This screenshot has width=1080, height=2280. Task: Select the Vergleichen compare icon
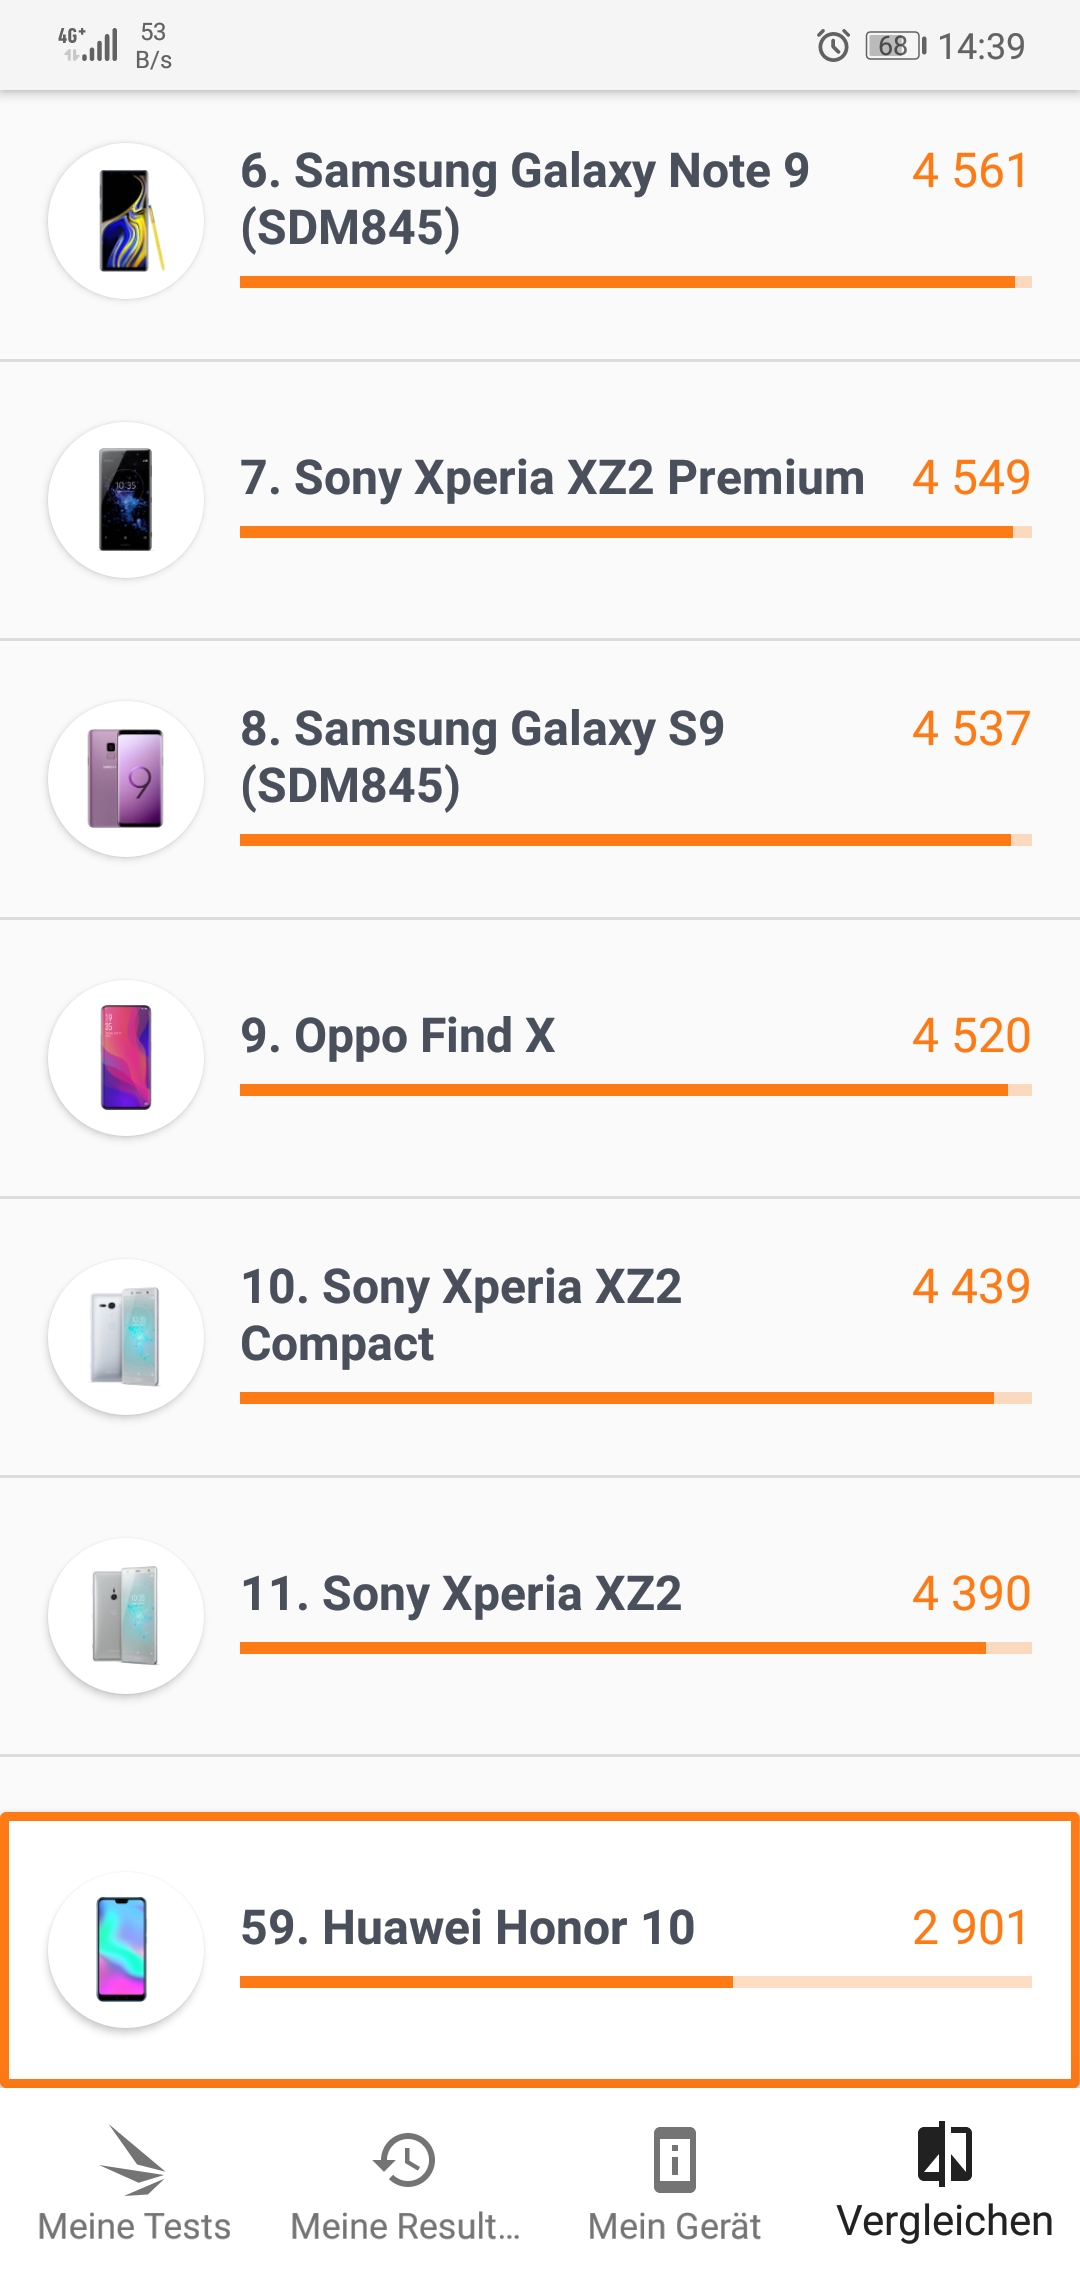(945, 2153)
